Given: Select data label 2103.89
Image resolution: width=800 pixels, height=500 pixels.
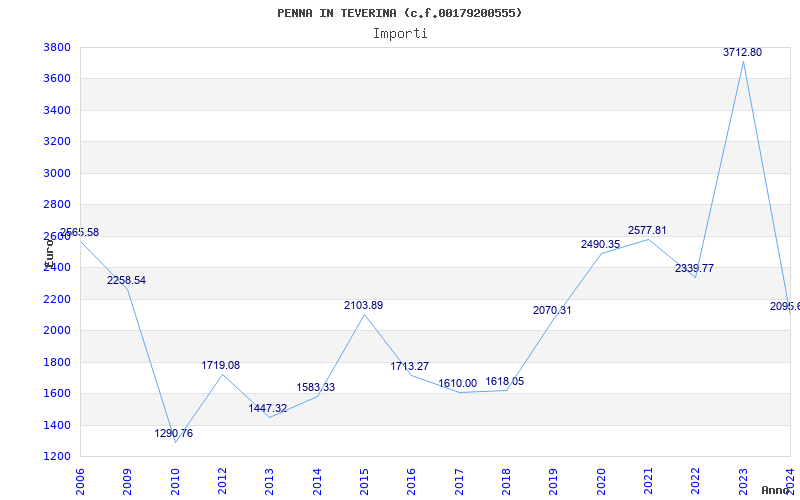Looking at the screenshot, I should (x=363, y=305).
